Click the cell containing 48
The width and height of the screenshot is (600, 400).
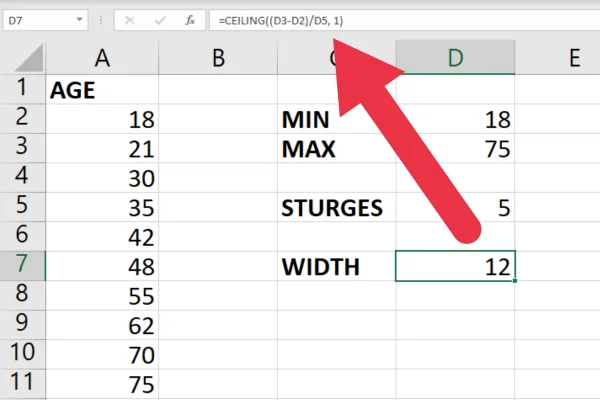[x=102, y=266]
